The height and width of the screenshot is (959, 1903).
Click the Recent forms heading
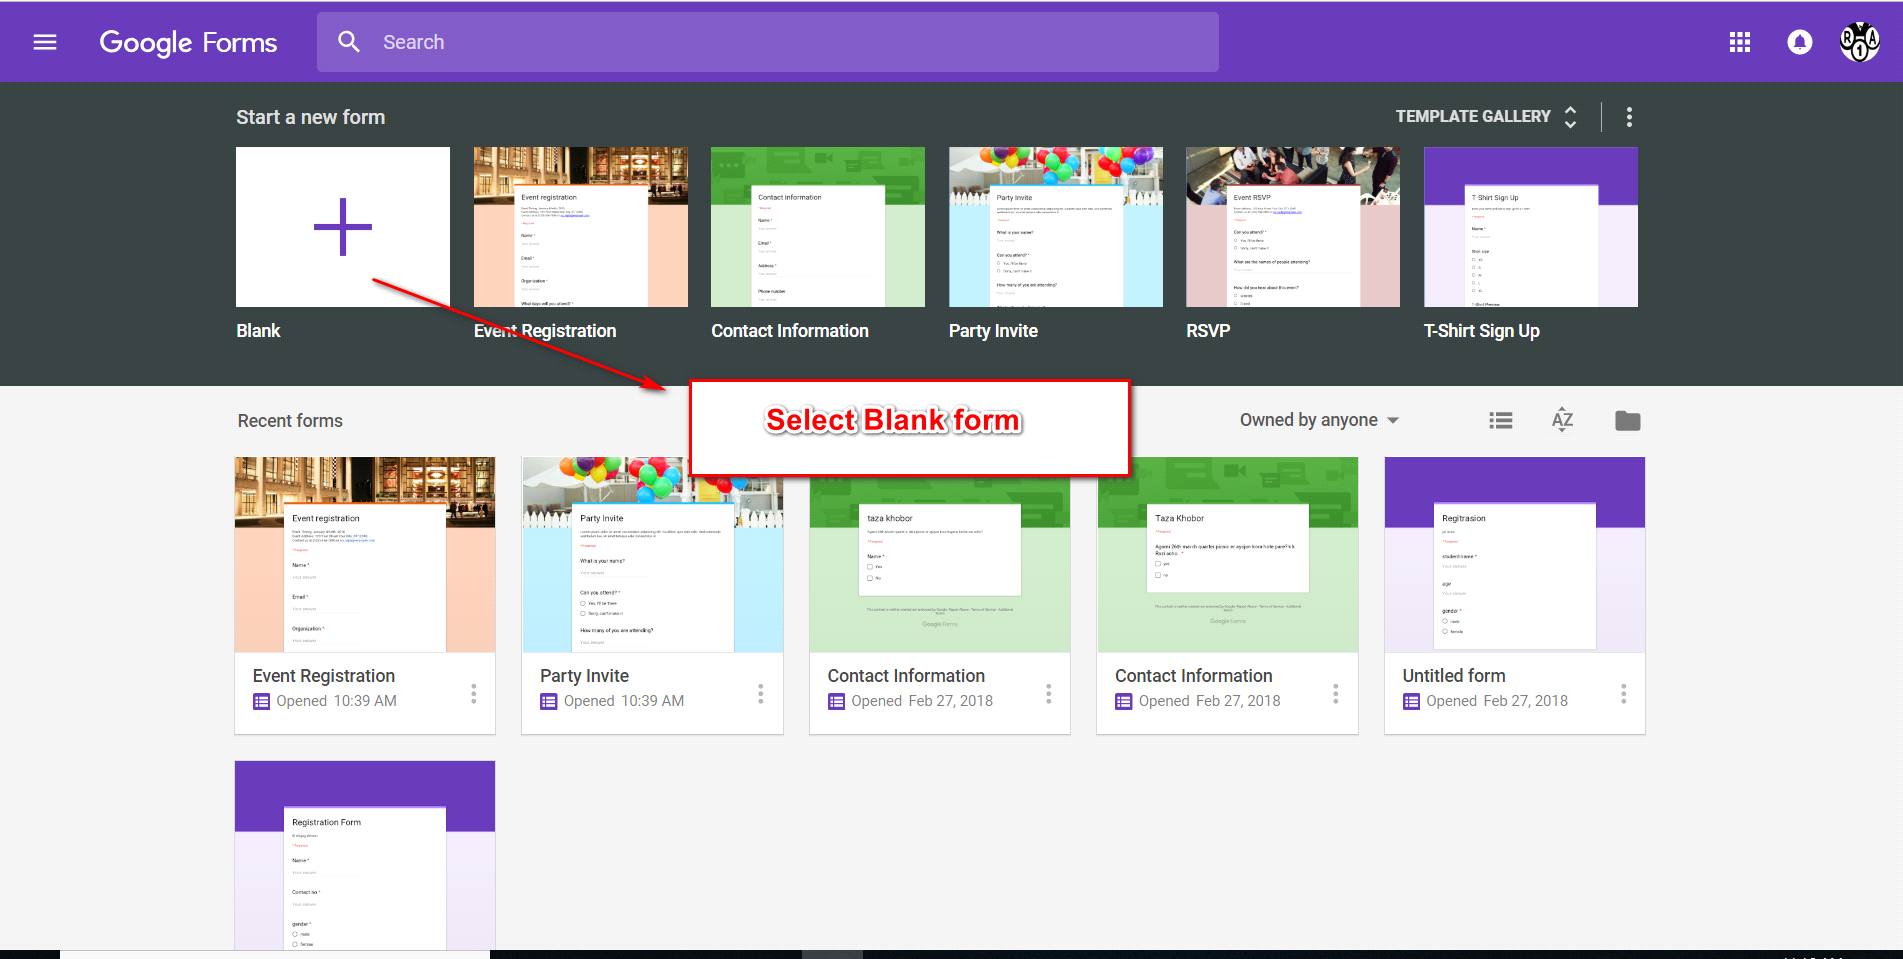290,421
